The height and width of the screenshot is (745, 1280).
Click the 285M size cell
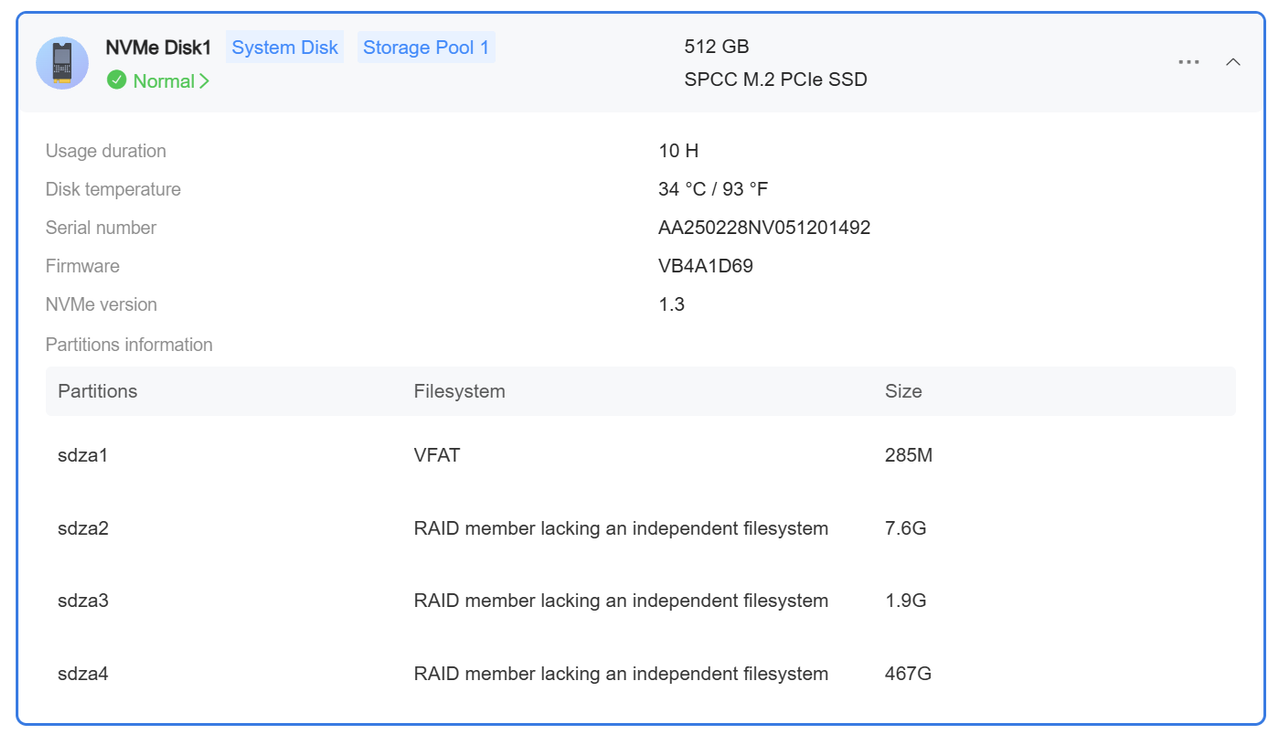point(909,455)
